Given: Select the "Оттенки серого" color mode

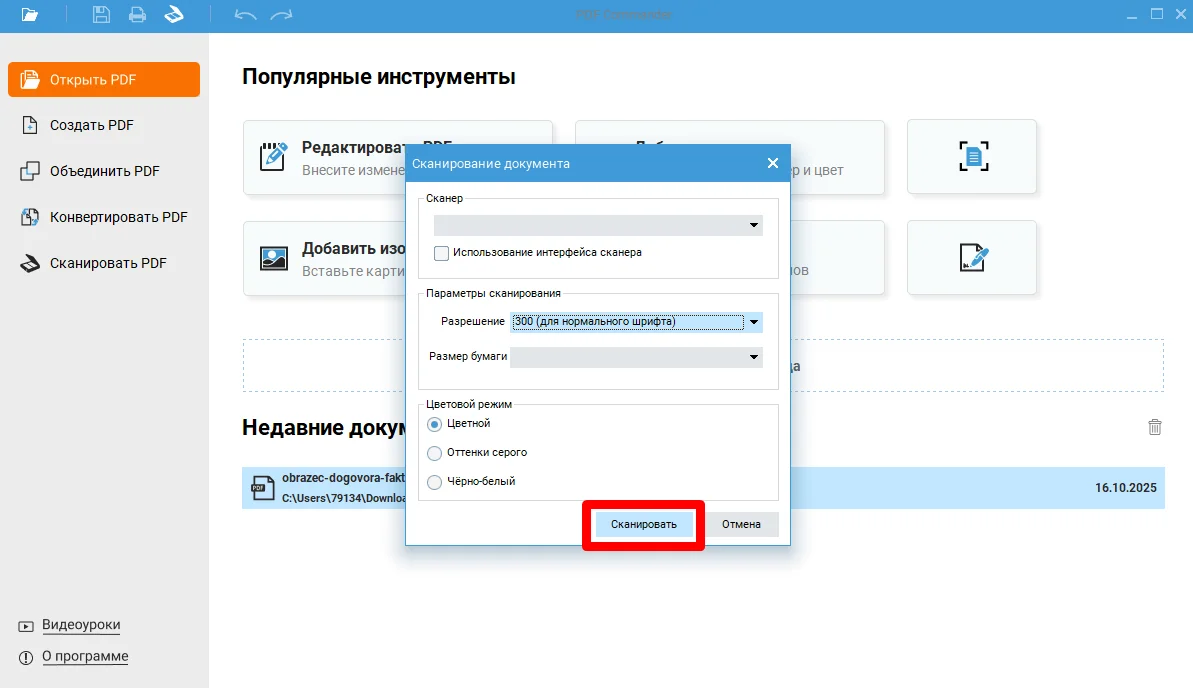Looking at the screenshot, I should (x=434, y=453).
